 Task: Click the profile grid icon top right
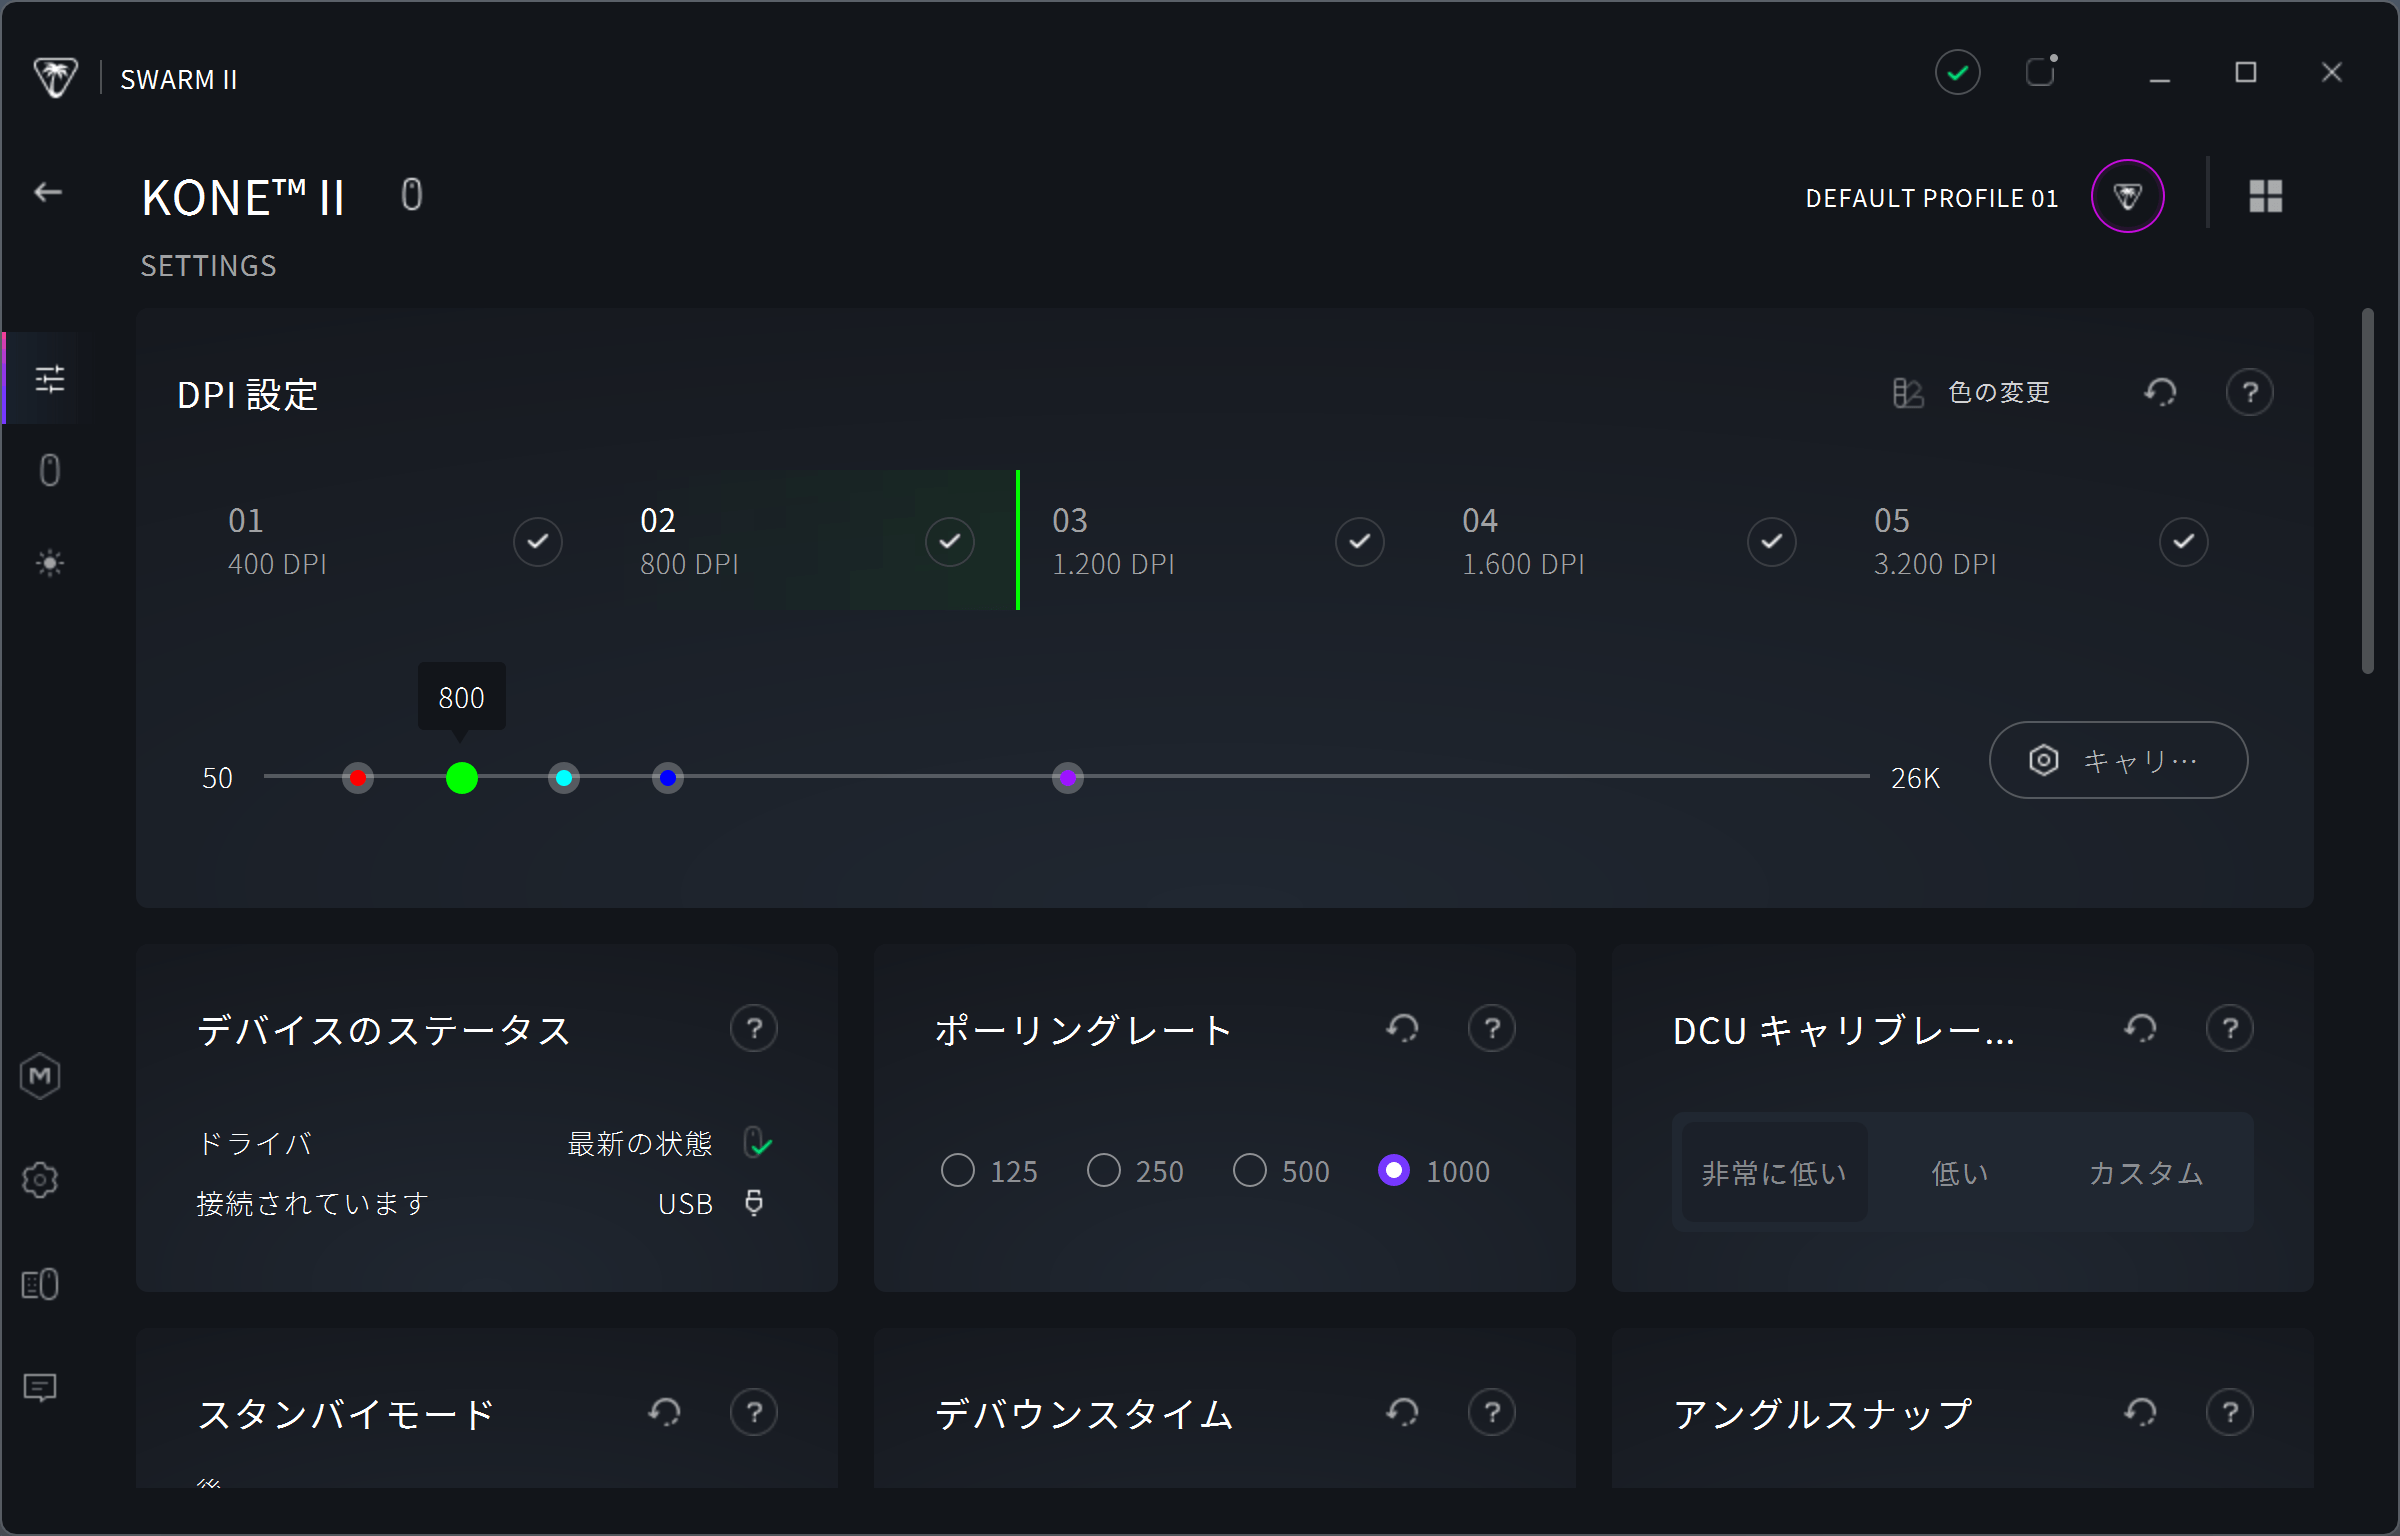tap(2265, 196)
